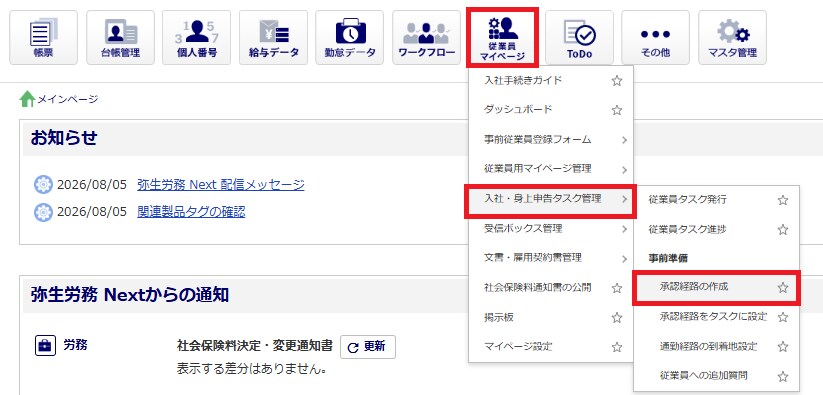Click the メインページ breadcrumb text

click(x=67, y=99)
